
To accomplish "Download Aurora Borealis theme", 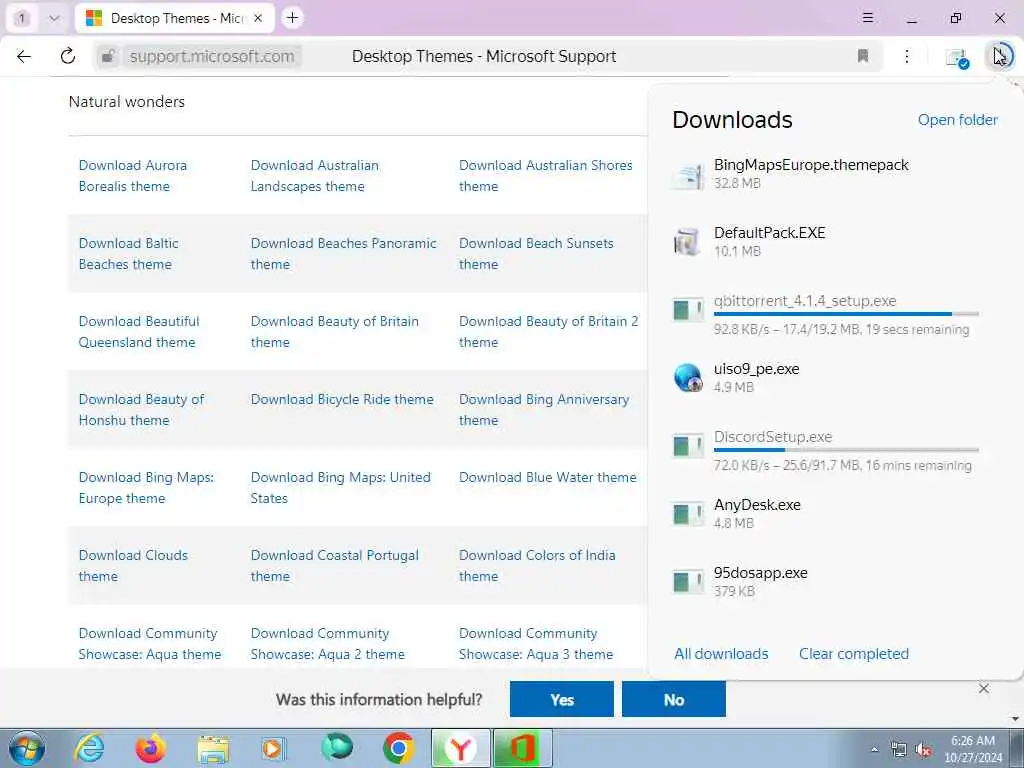I will pyautogui.click(x=133, y=176).
